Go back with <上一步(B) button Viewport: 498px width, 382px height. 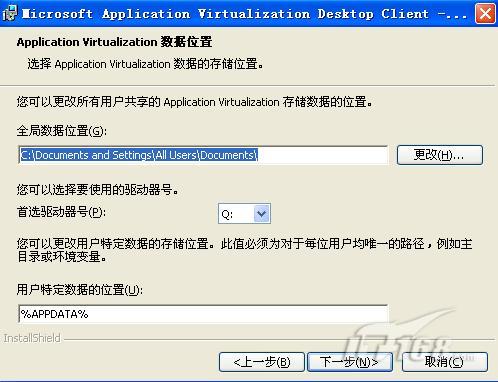tap(262, 362)
